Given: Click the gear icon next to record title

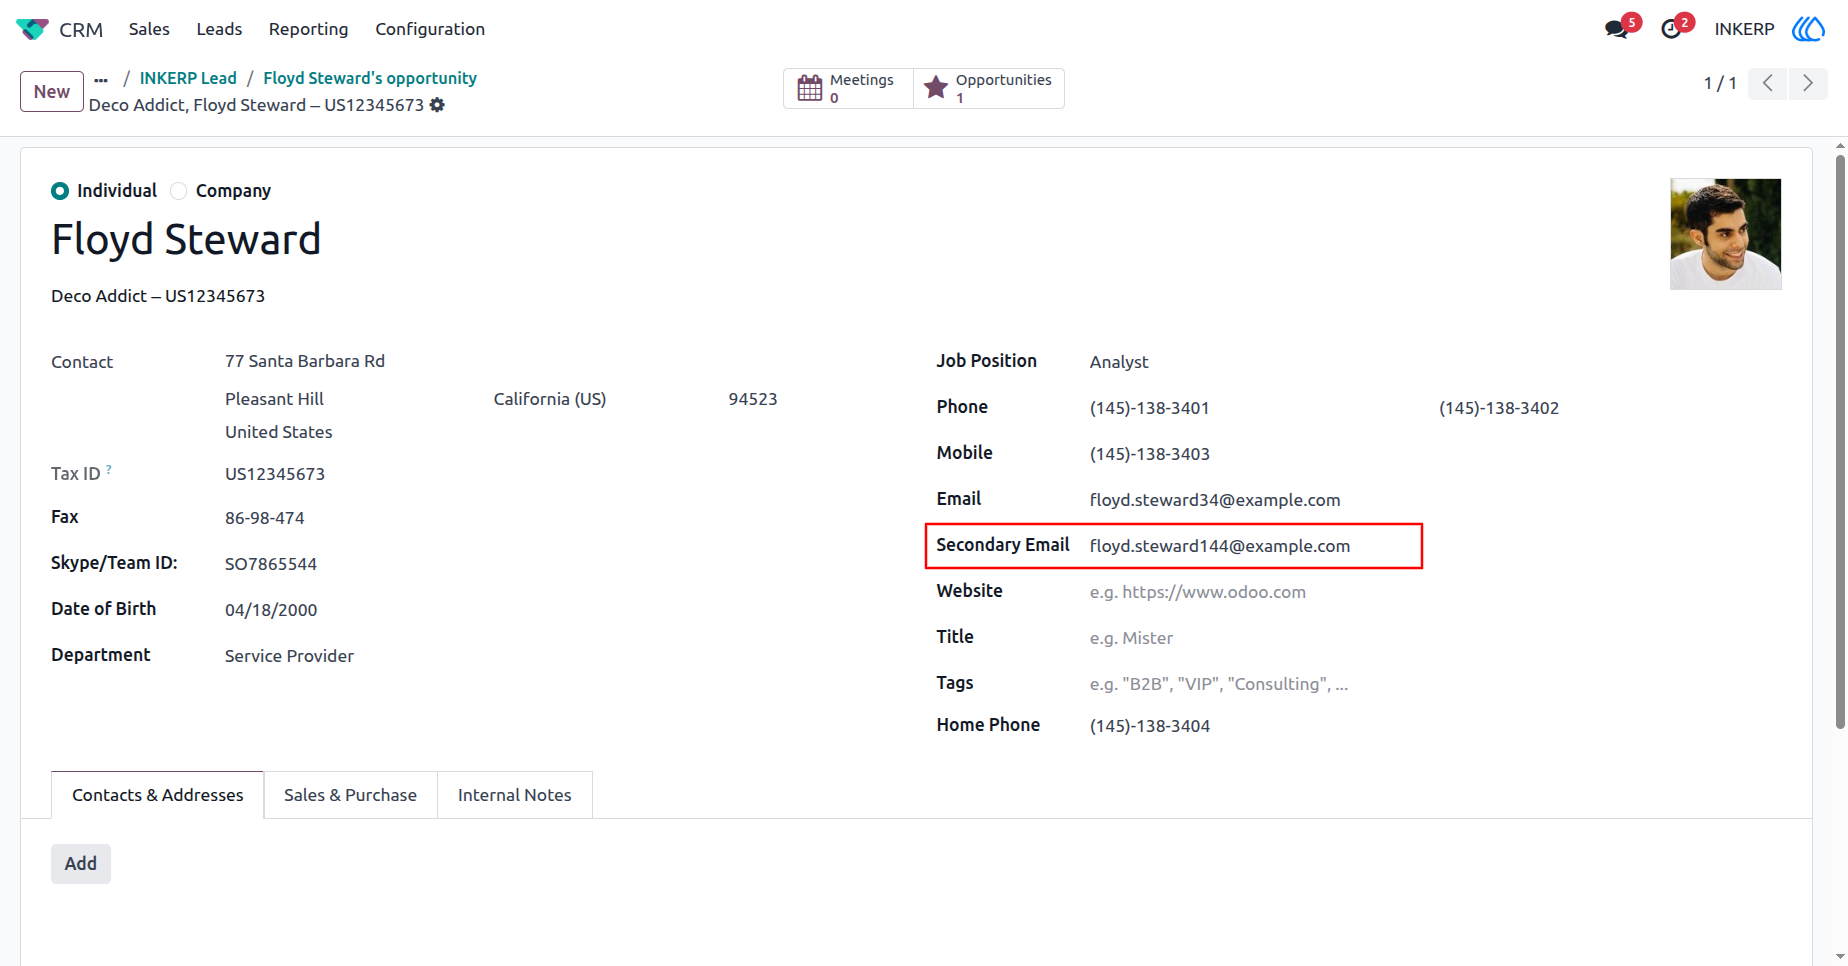Looking at the screenshot, I should (x=437, y=105).
